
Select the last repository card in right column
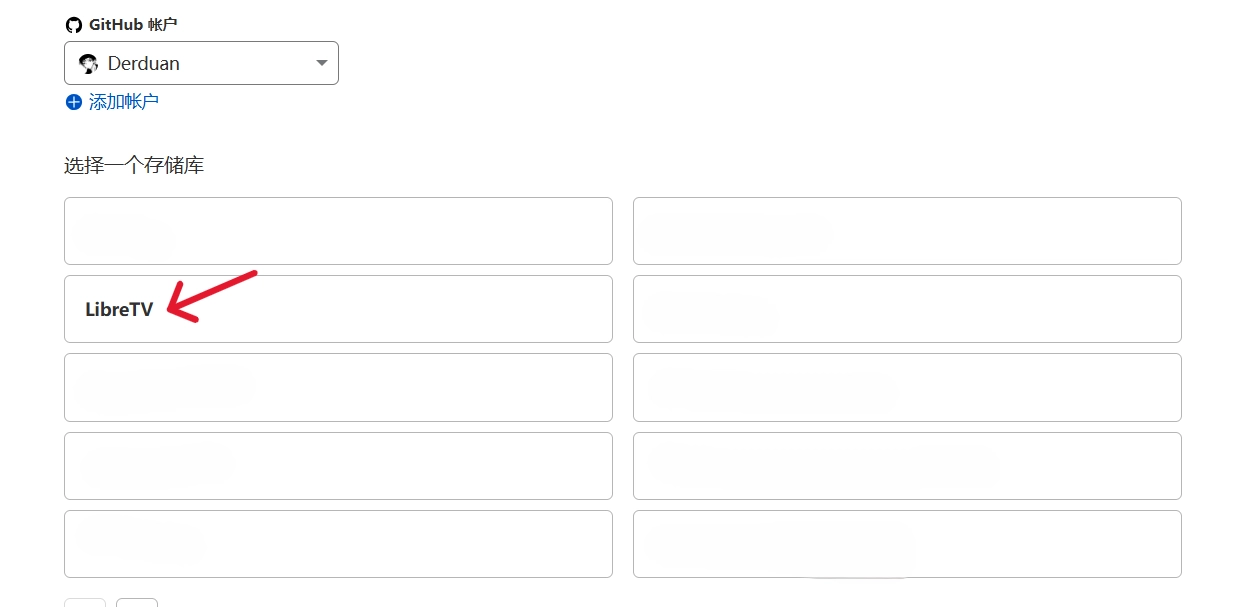point(907,544)
